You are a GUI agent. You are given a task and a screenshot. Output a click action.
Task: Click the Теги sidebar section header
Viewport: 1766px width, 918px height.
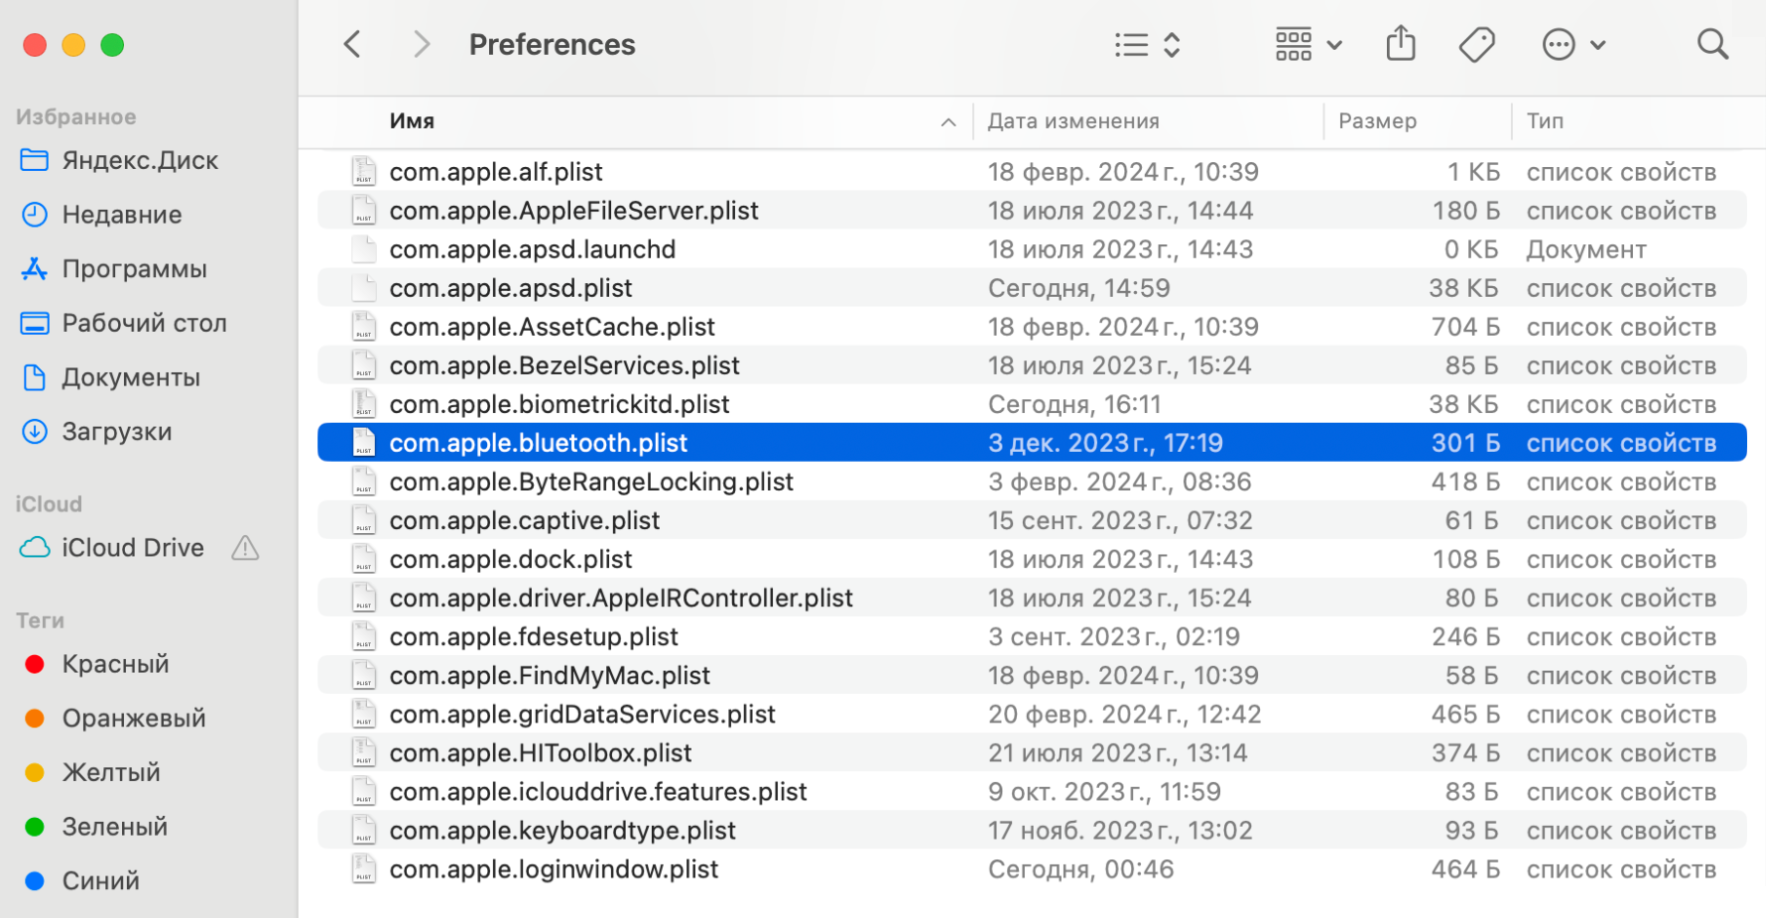click(x=40, y=621)
